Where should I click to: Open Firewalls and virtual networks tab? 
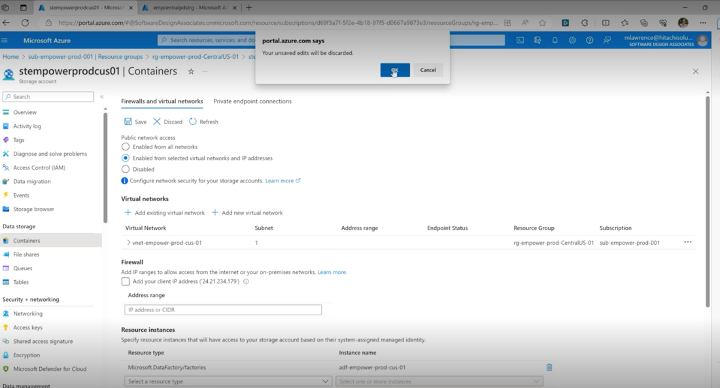pos(162,101)
